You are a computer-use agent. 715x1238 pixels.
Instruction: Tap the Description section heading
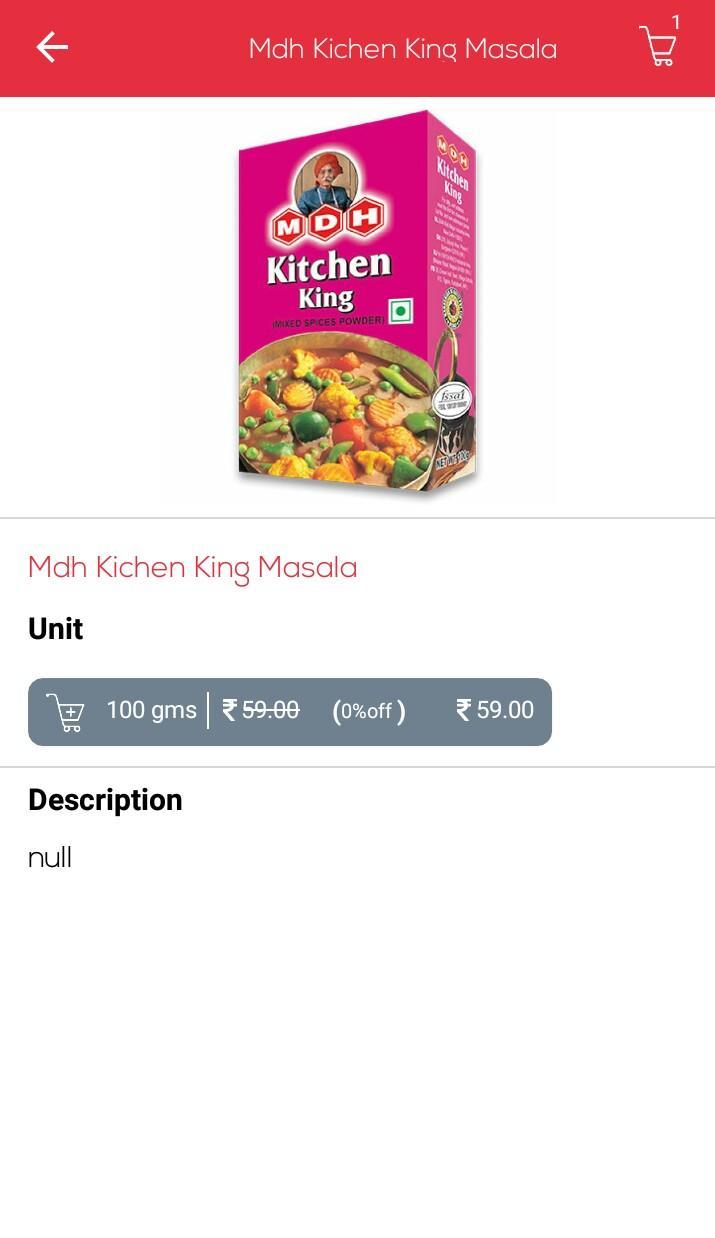pyautogui.click(x=105, y=800)
